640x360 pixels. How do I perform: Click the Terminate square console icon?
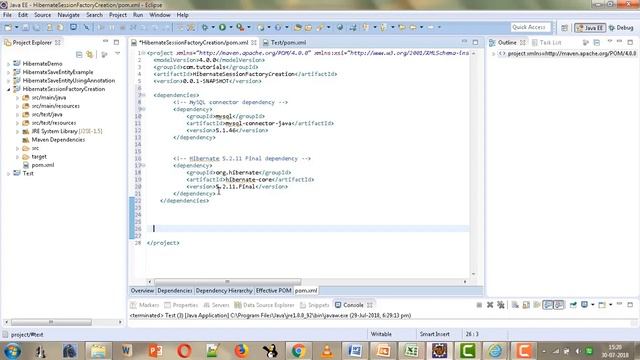[479, 305]
